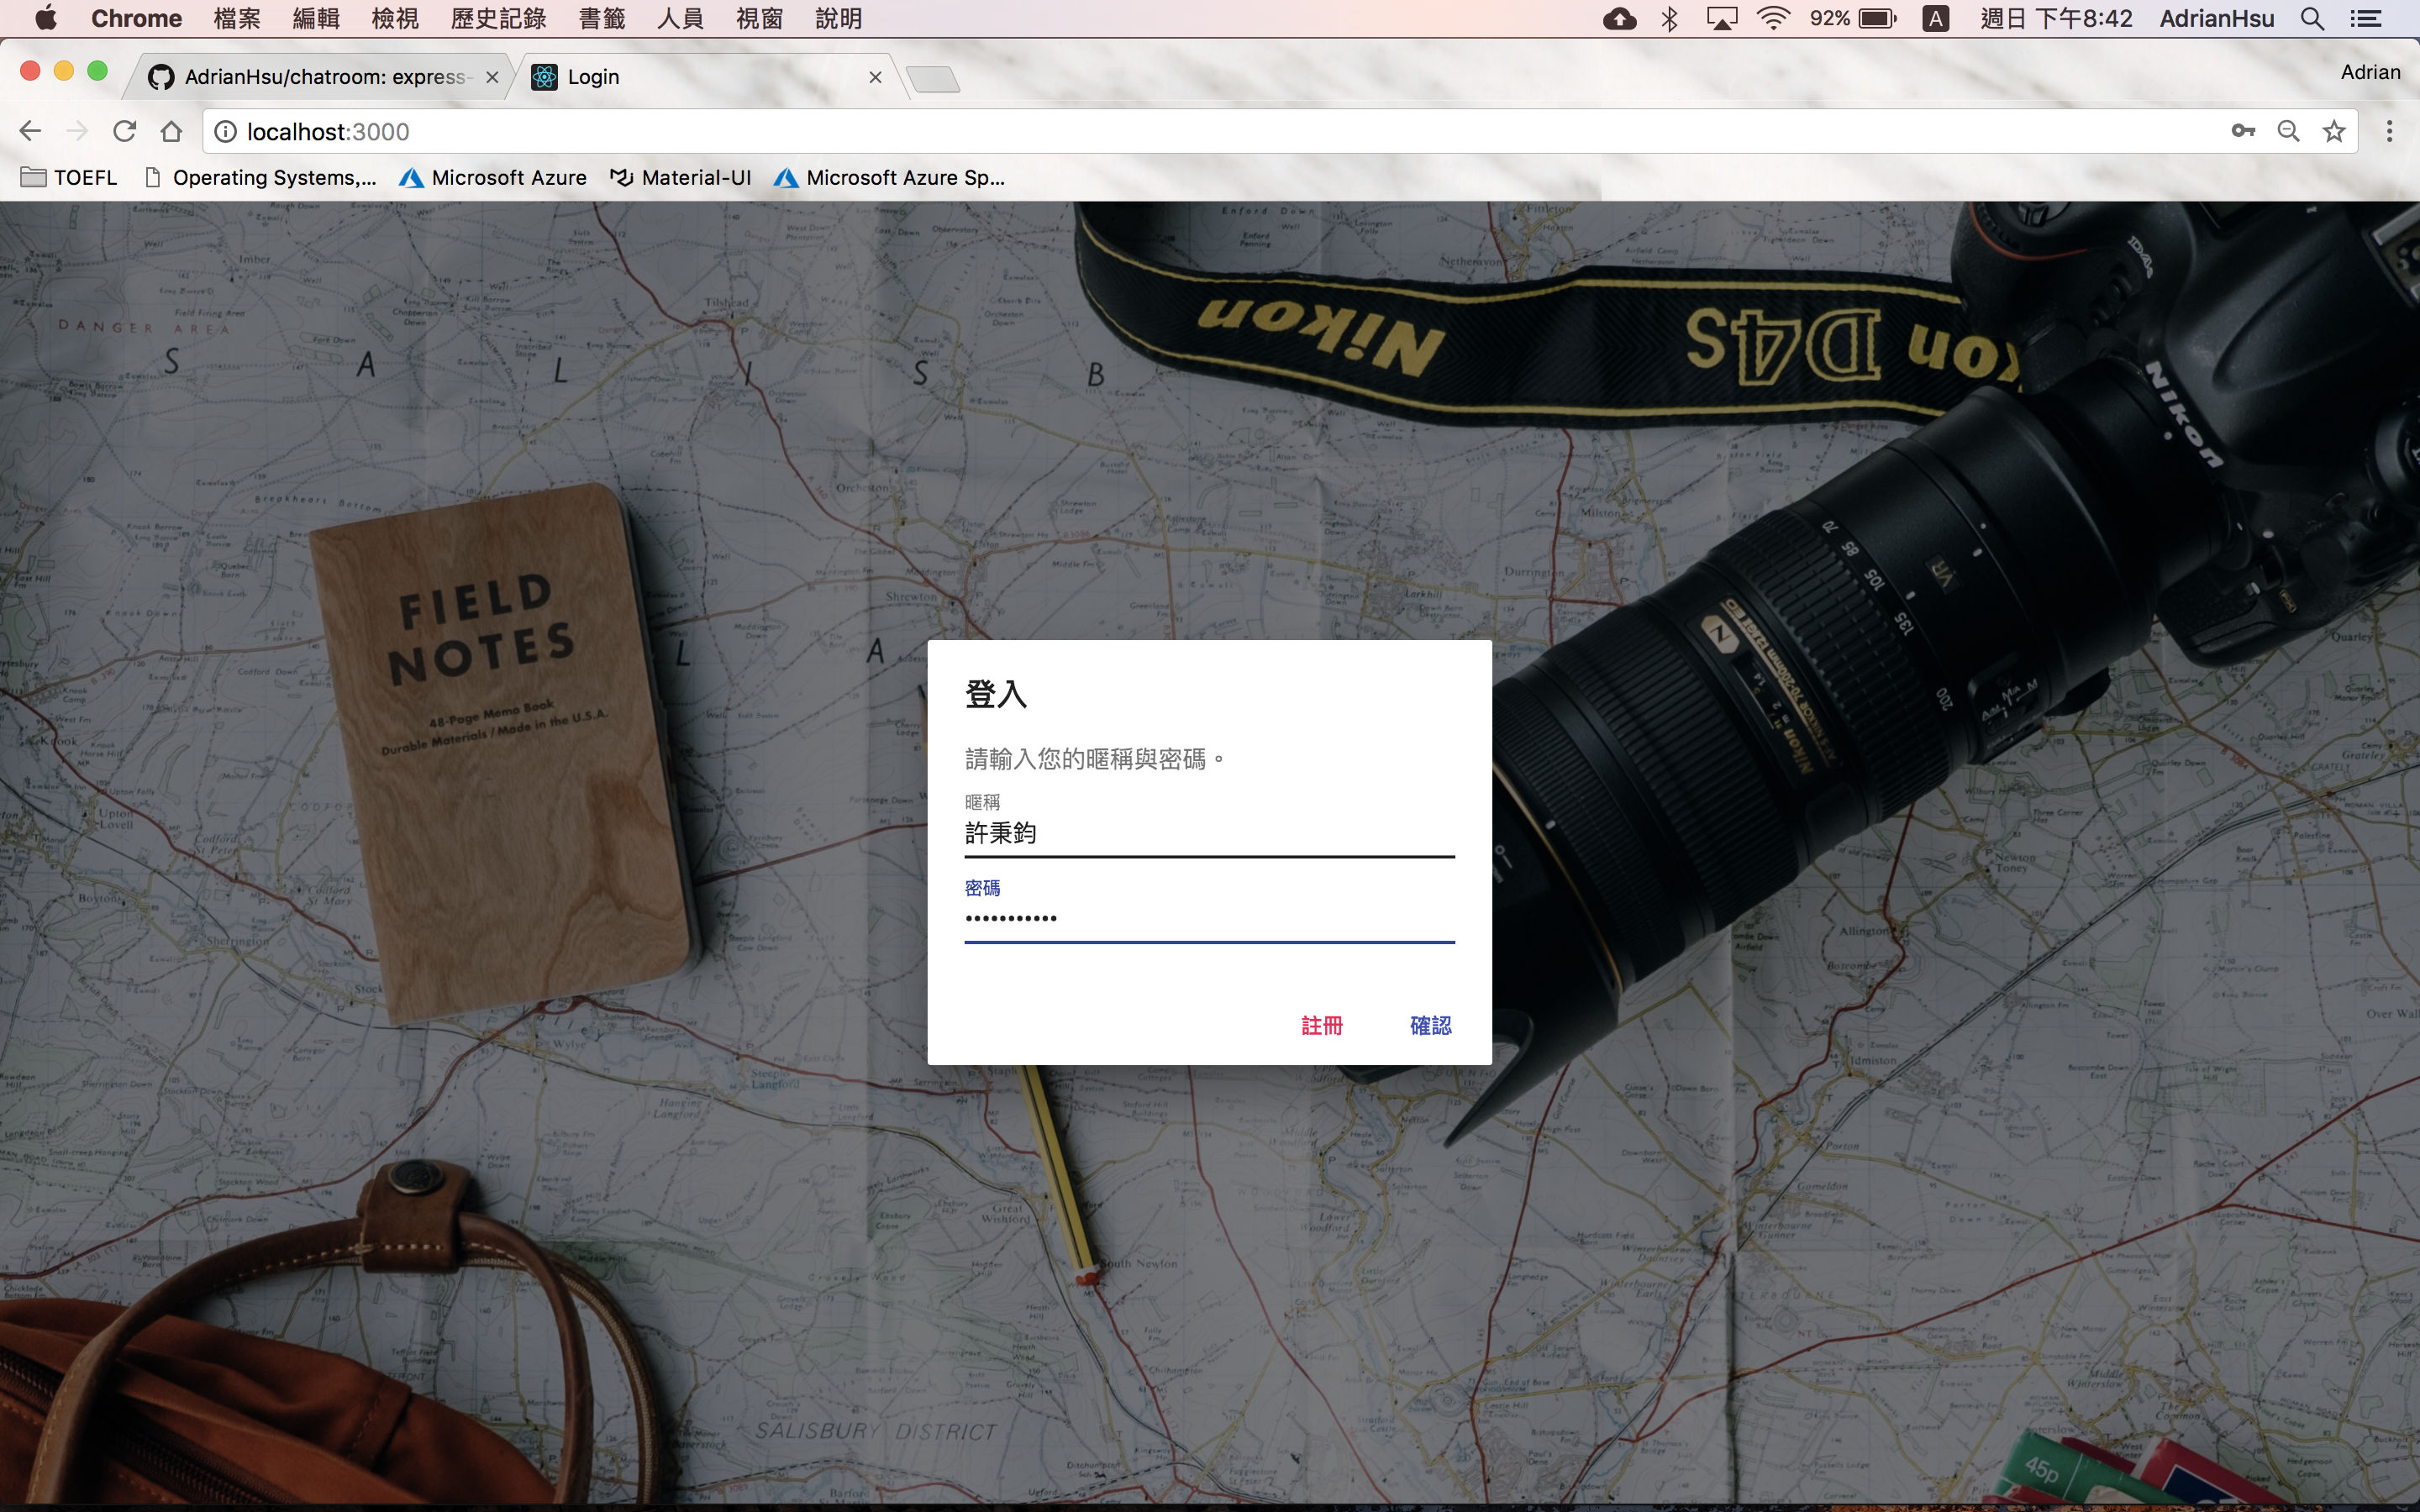Go to the home page icon
The width and height of the screenshot is (2420, 1512).
[171, 131]
